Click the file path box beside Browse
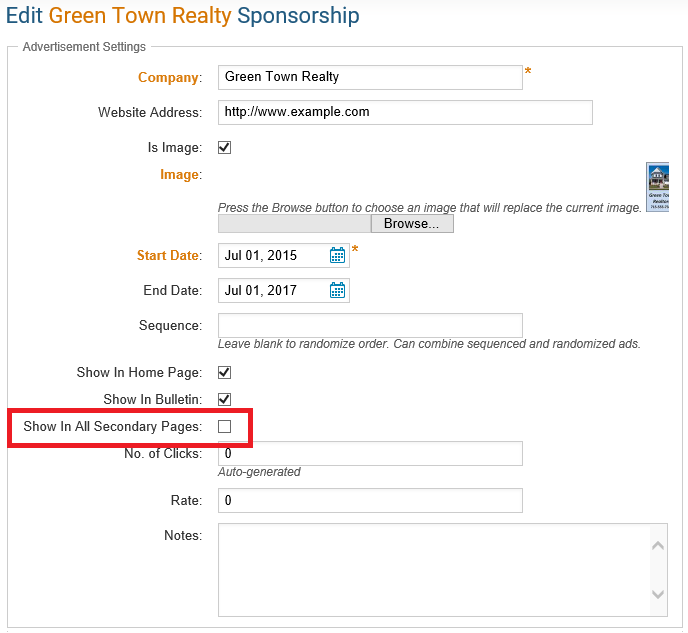The image size is (688, 633). coord(294,224)
